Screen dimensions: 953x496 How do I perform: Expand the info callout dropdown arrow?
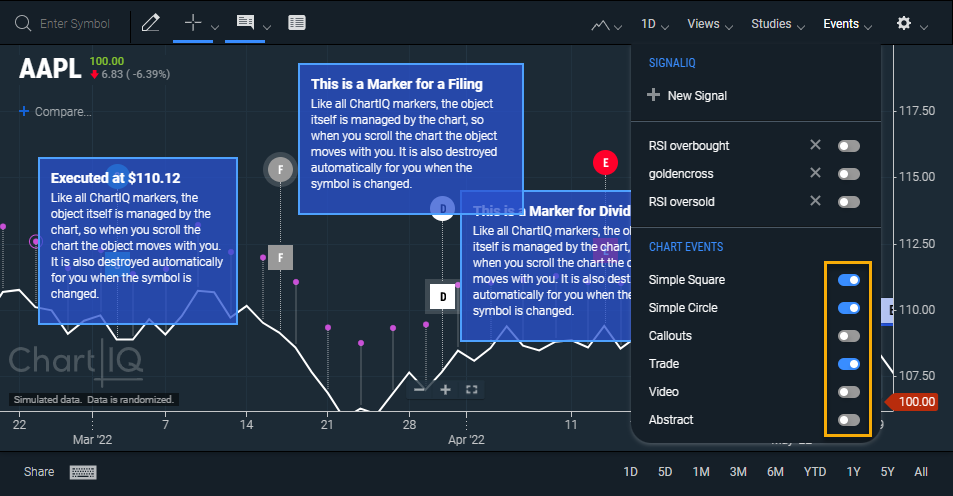point(267,27)
